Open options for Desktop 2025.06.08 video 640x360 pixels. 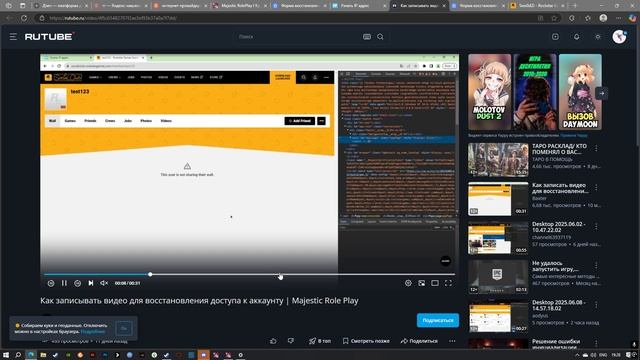click(596, 304)
